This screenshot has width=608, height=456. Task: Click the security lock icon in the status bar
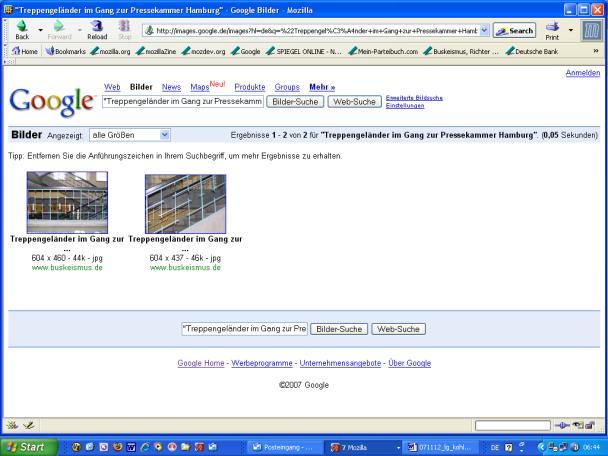coord(589,426)
